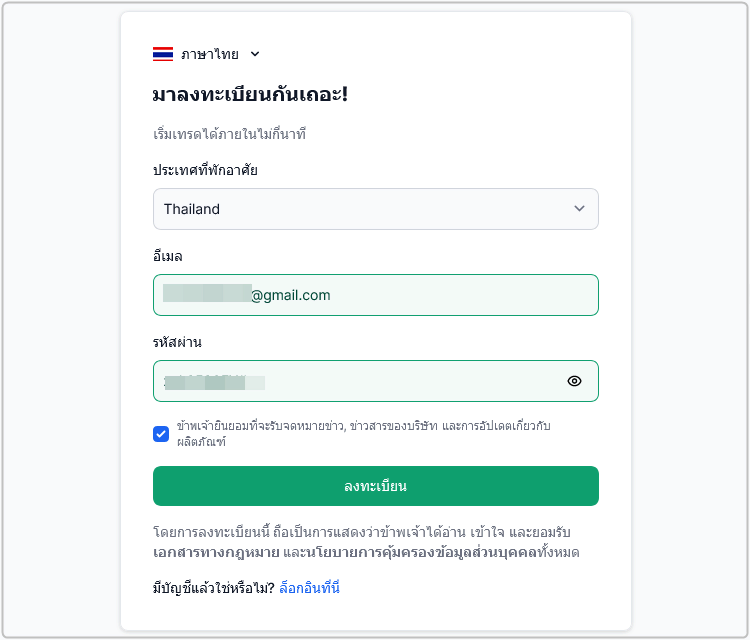This screenshot has height=640, width=750.
Task: Open the นโยบายการคุ้มครองข้อมูลส่วนบุคคล privacy policy link
Action: 430,552
